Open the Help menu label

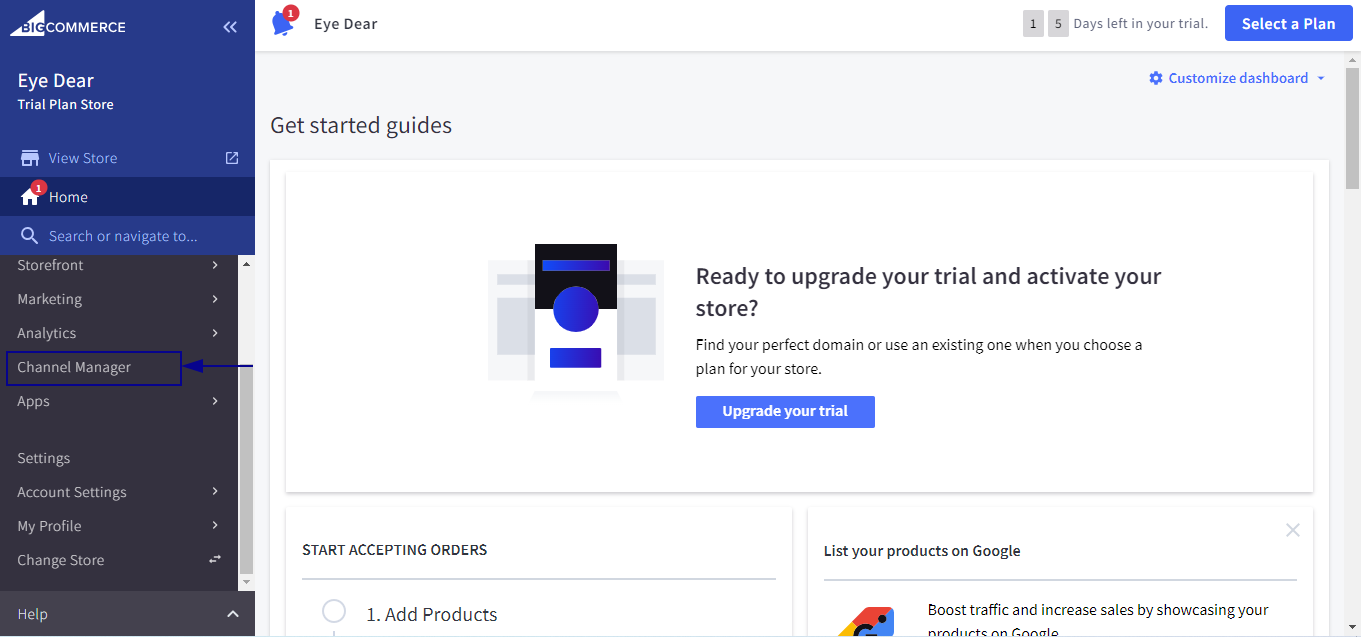coord(32,614)
